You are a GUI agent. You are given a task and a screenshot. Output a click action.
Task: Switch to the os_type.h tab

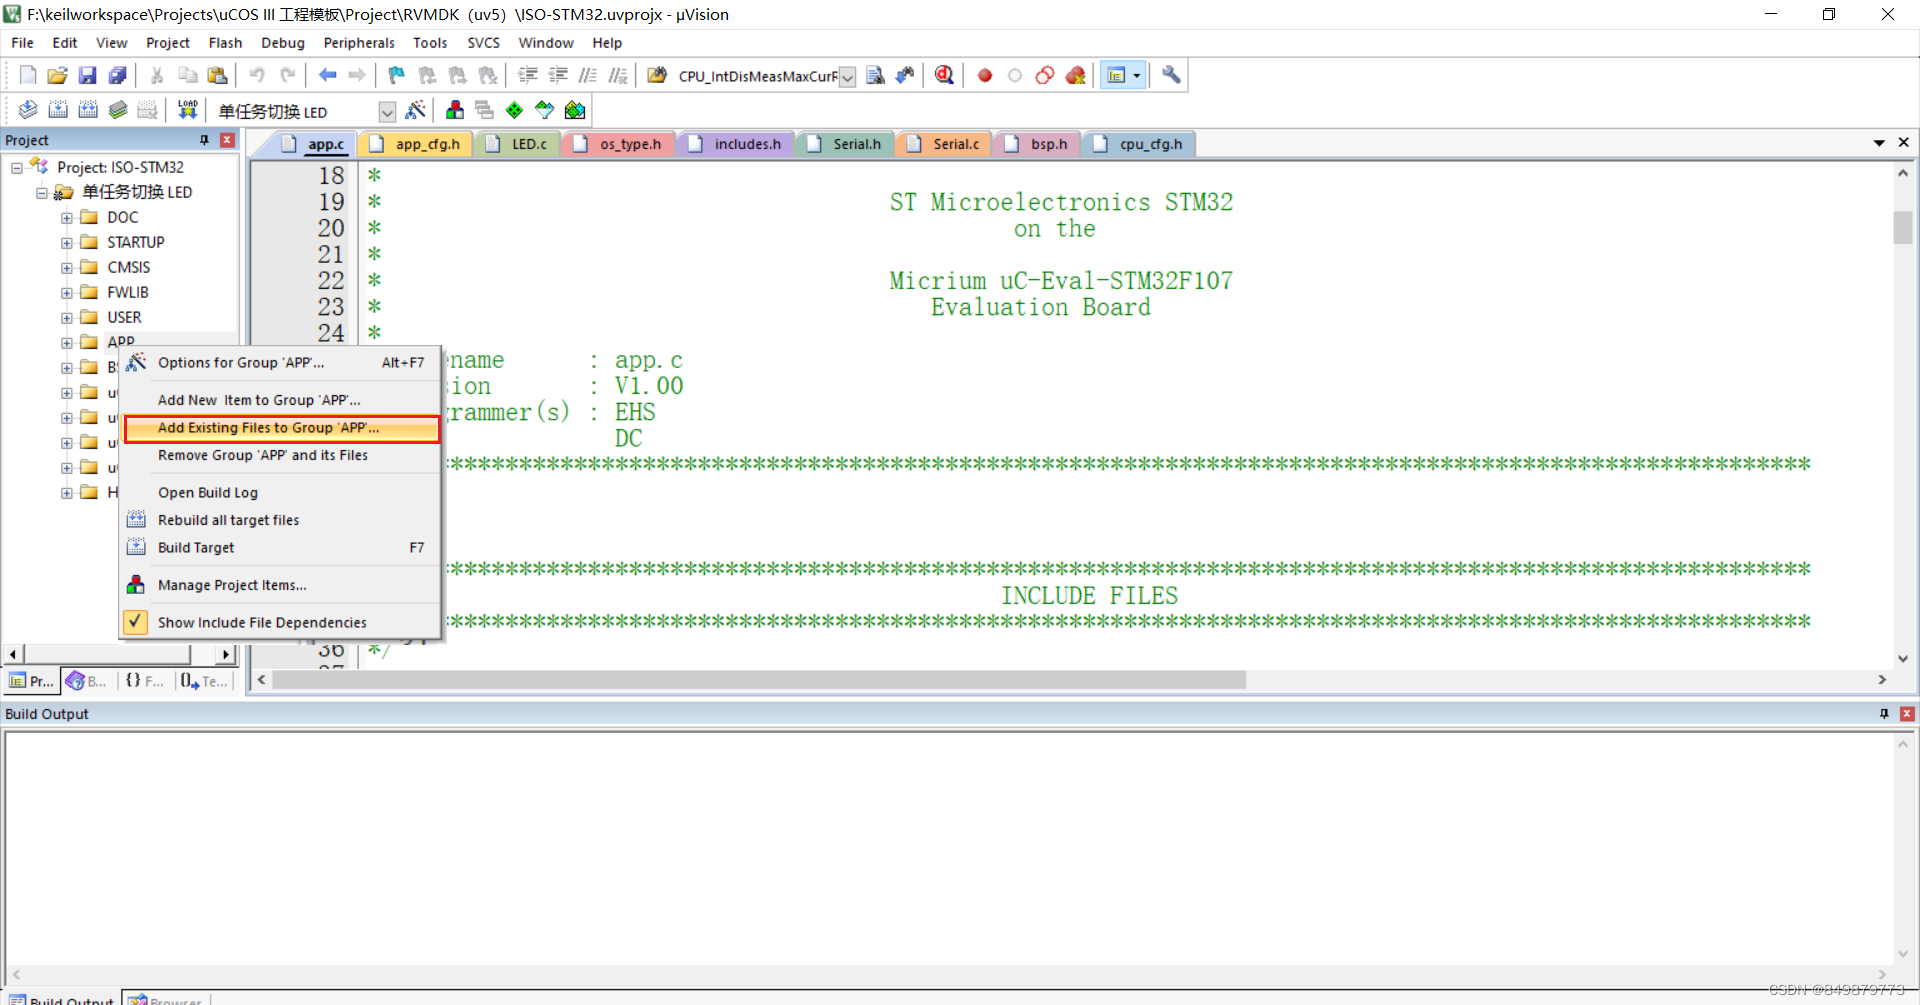tap(620, 144)
